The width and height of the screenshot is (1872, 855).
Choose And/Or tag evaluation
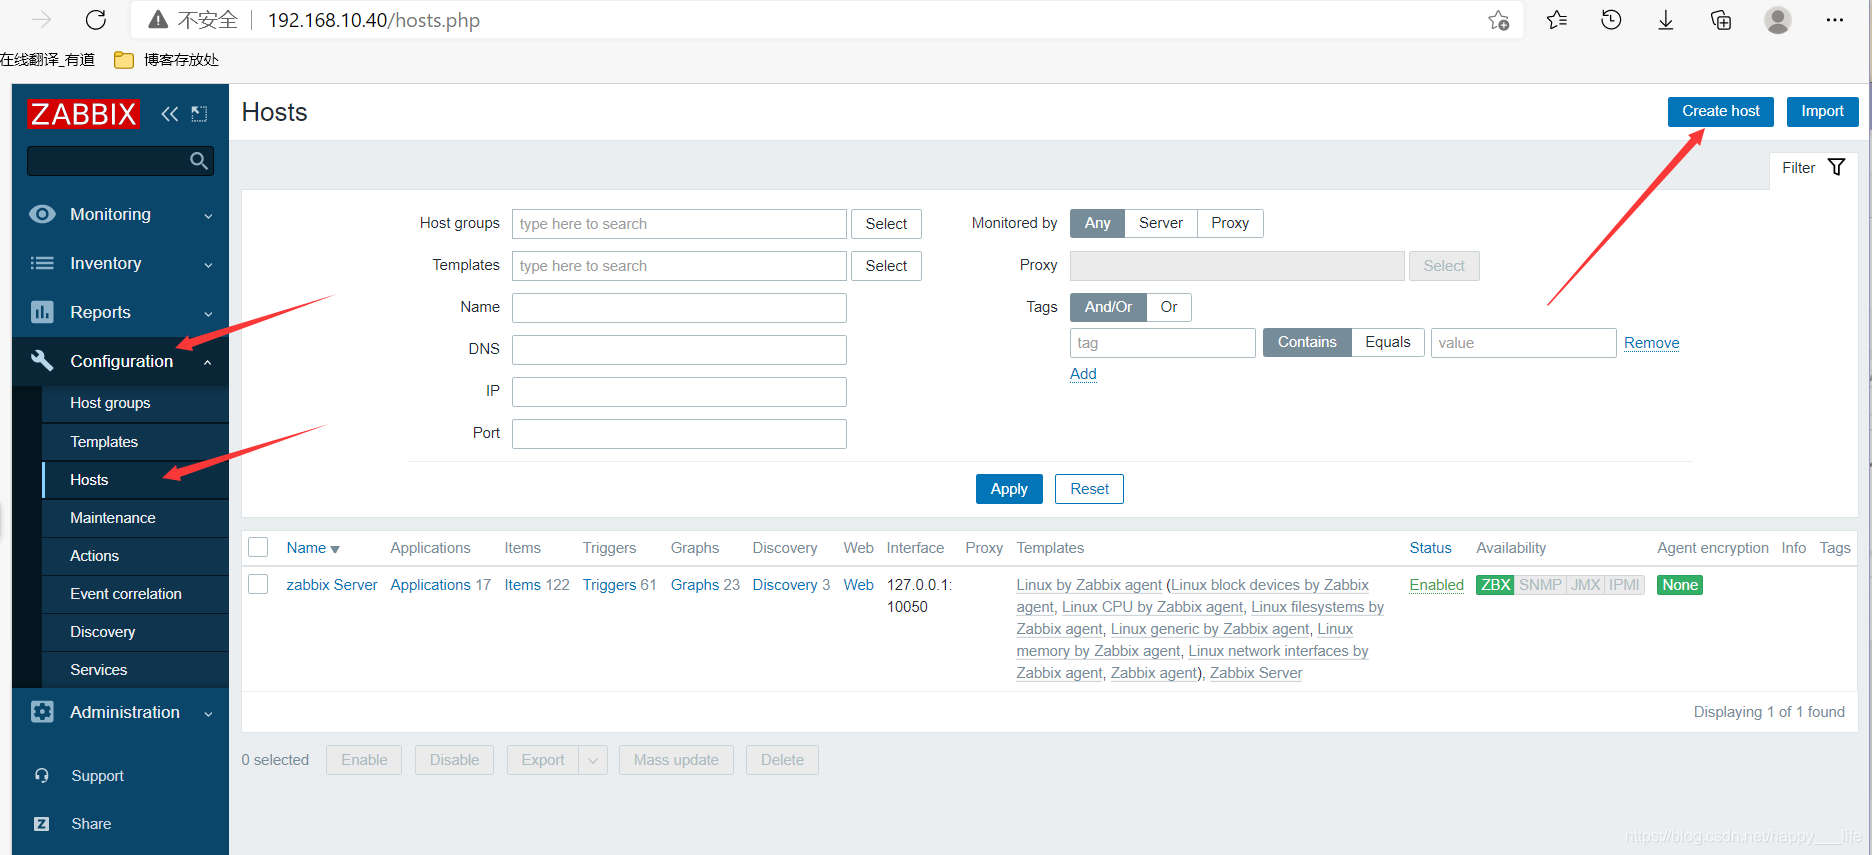click(1108, 307)
